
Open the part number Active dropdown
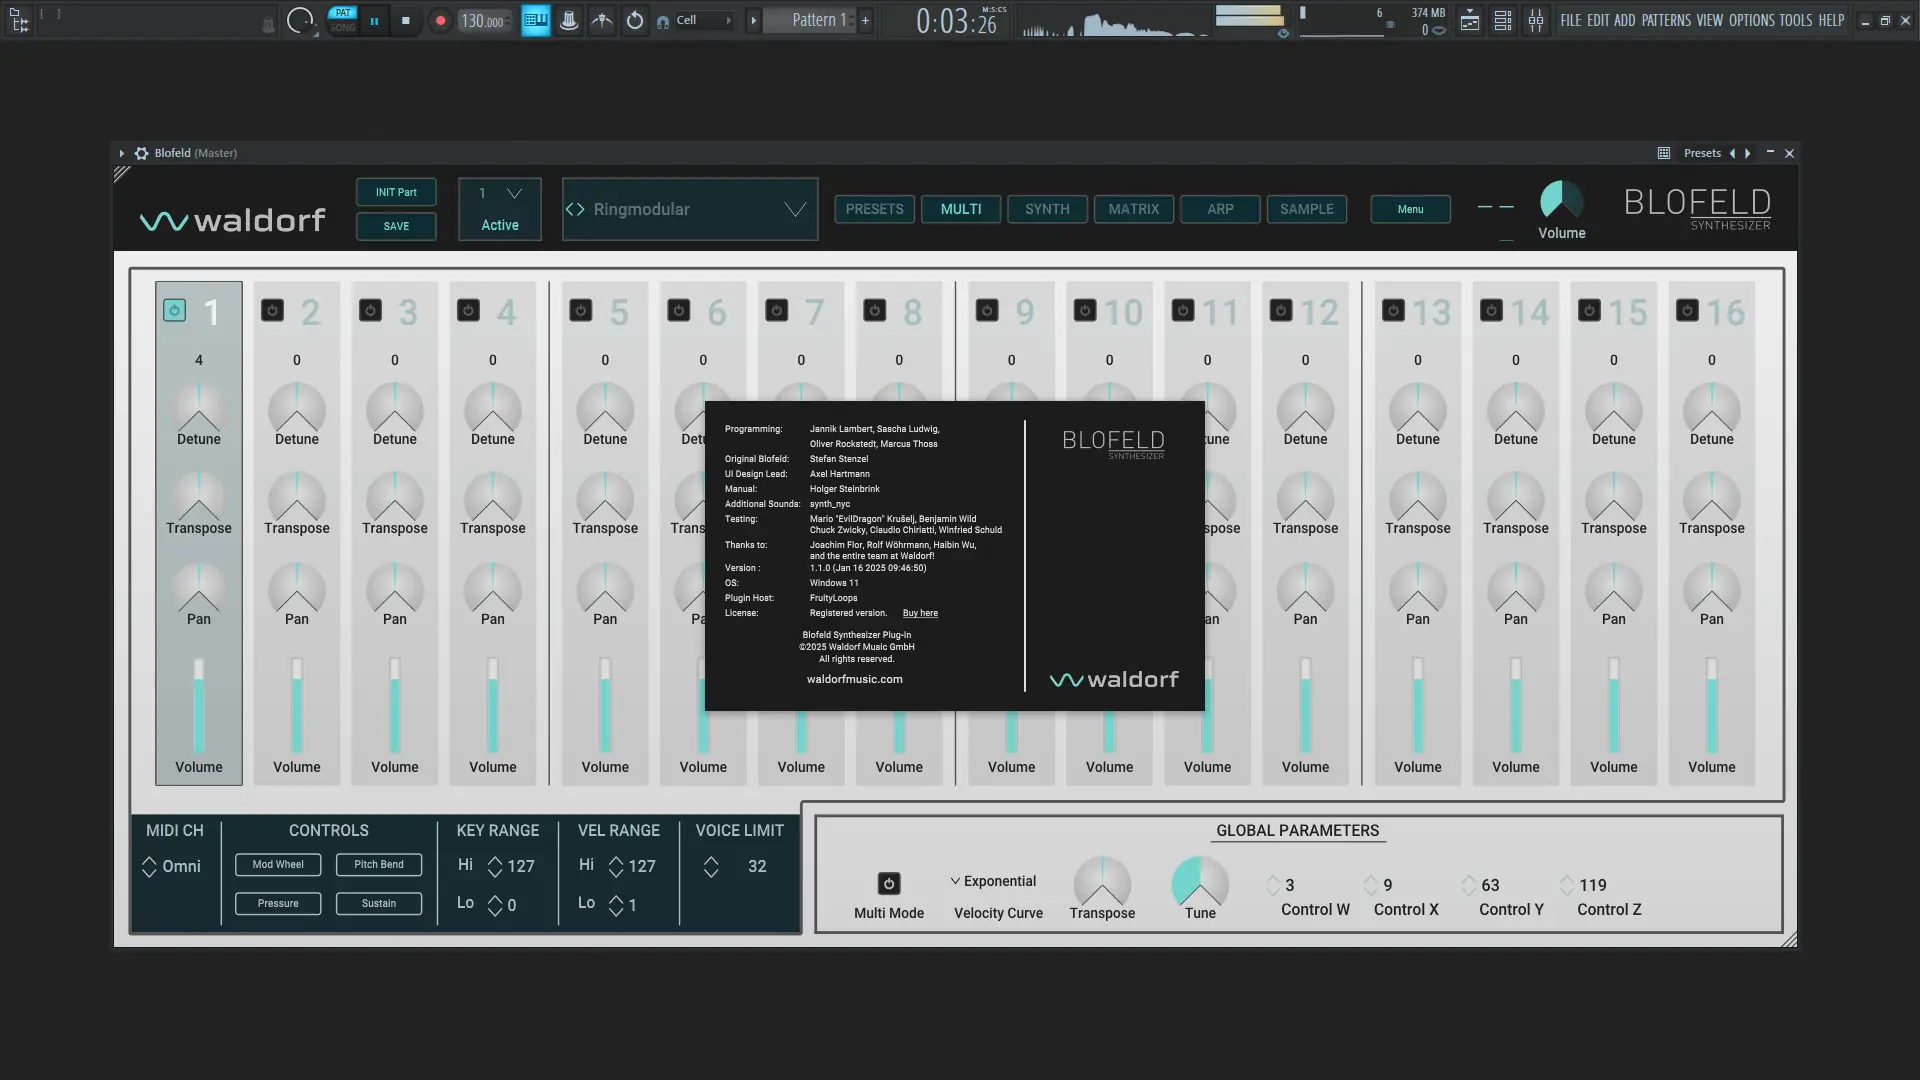coord(514,193)
